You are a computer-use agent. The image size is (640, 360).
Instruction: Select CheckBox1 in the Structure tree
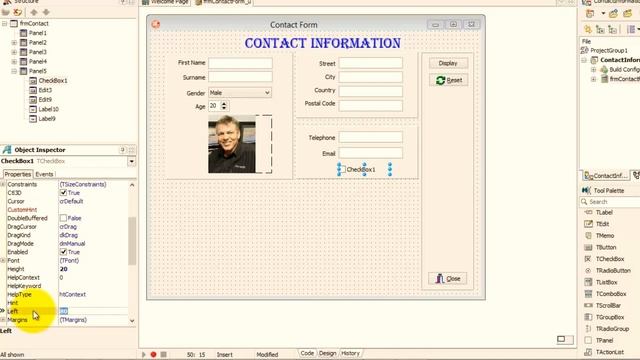pos(53,80)
